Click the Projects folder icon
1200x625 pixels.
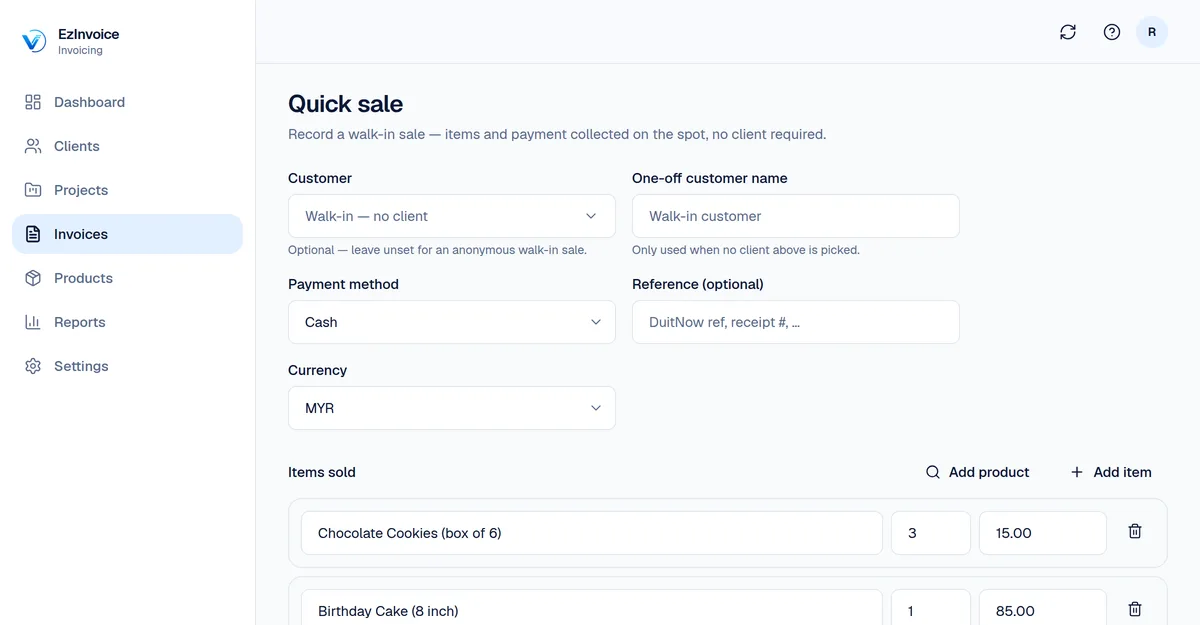[33, 190]
